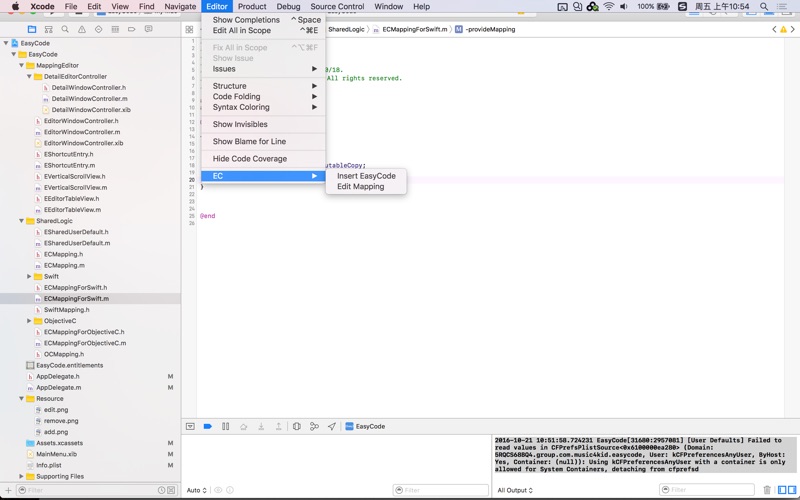
Task: Open the Apple menu
Action: click(x=15, y=7)
